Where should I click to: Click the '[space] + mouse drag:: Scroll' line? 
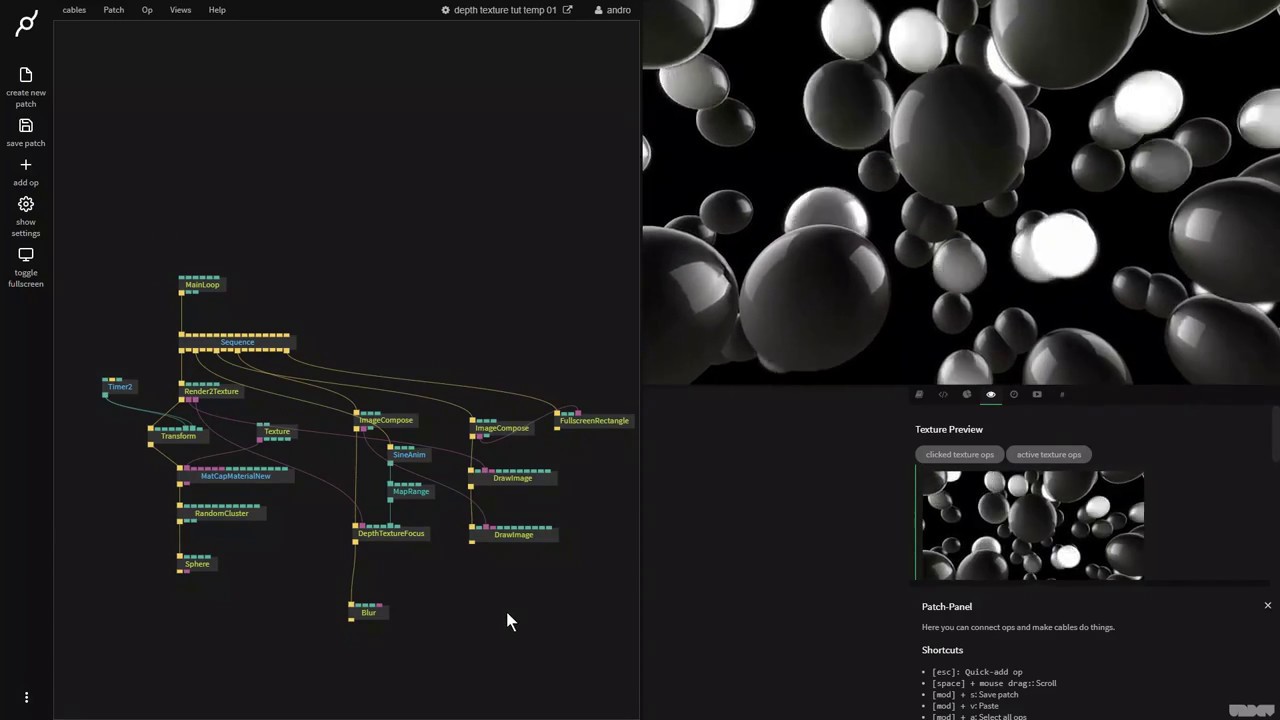994,683
